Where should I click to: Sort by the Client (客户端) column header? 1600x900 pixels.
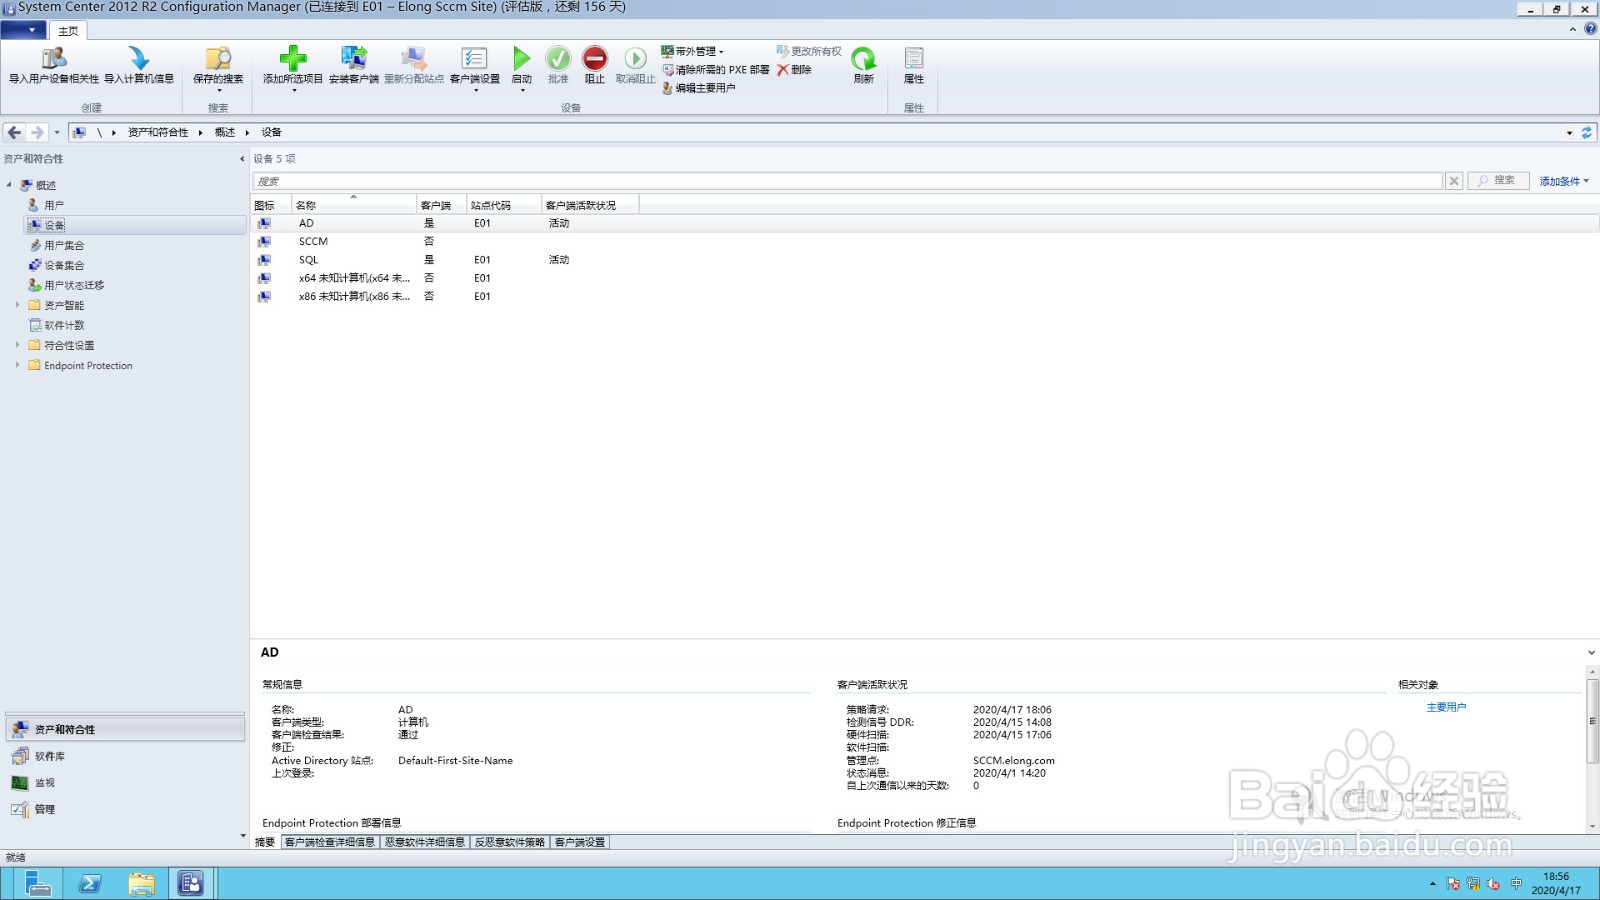pos(441,205)
